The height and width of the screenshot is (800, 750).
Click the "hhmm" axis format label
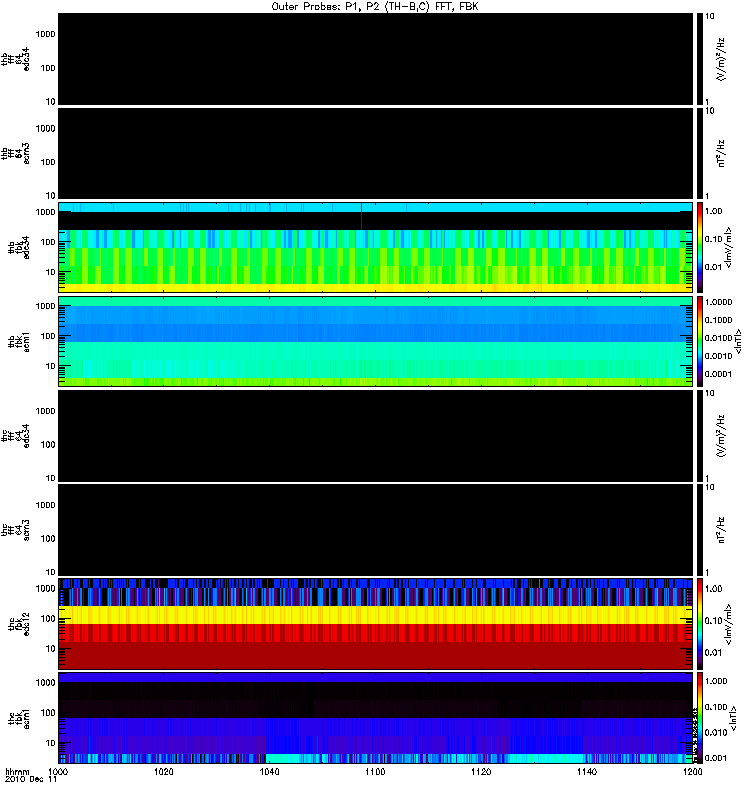point(17,771)
